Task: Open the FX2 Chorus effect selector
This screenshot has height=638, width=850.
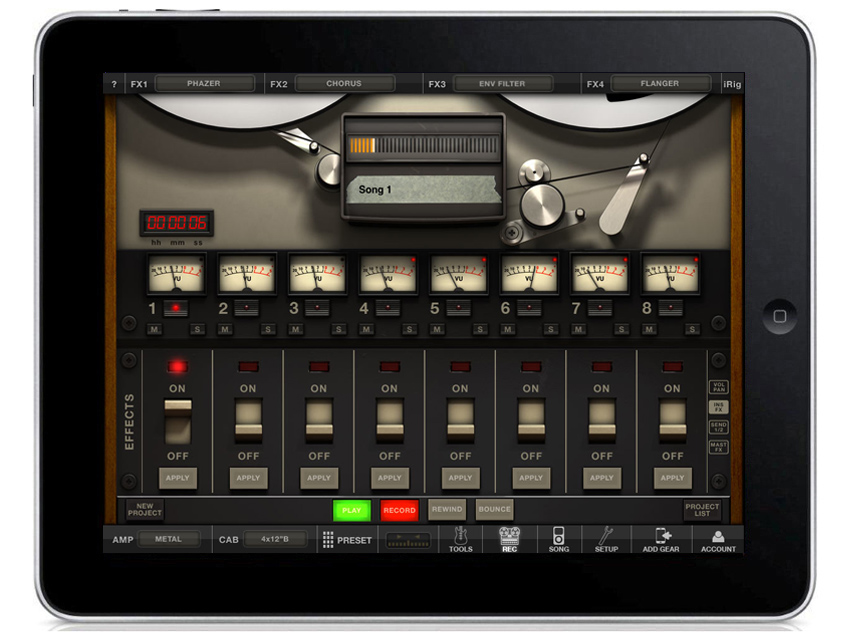Action: (x=344, y=83)
